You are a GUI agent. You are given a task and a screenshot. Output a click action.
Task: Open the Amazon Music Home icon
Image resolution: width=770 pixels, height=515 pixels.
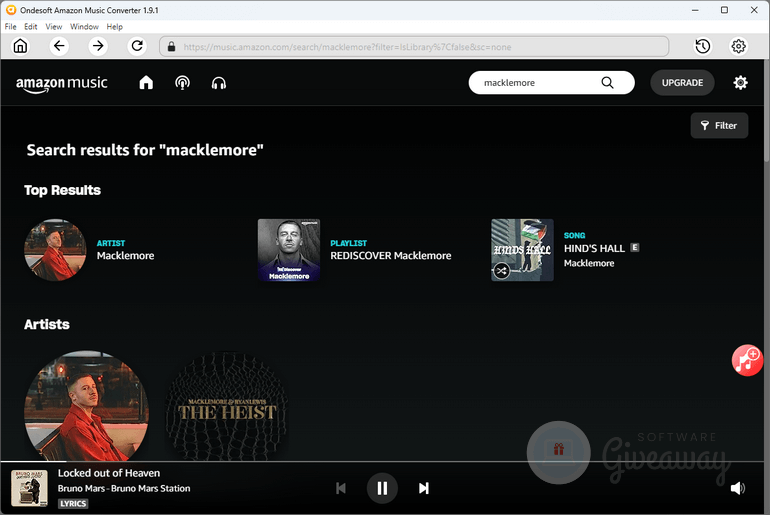(146, 82)
